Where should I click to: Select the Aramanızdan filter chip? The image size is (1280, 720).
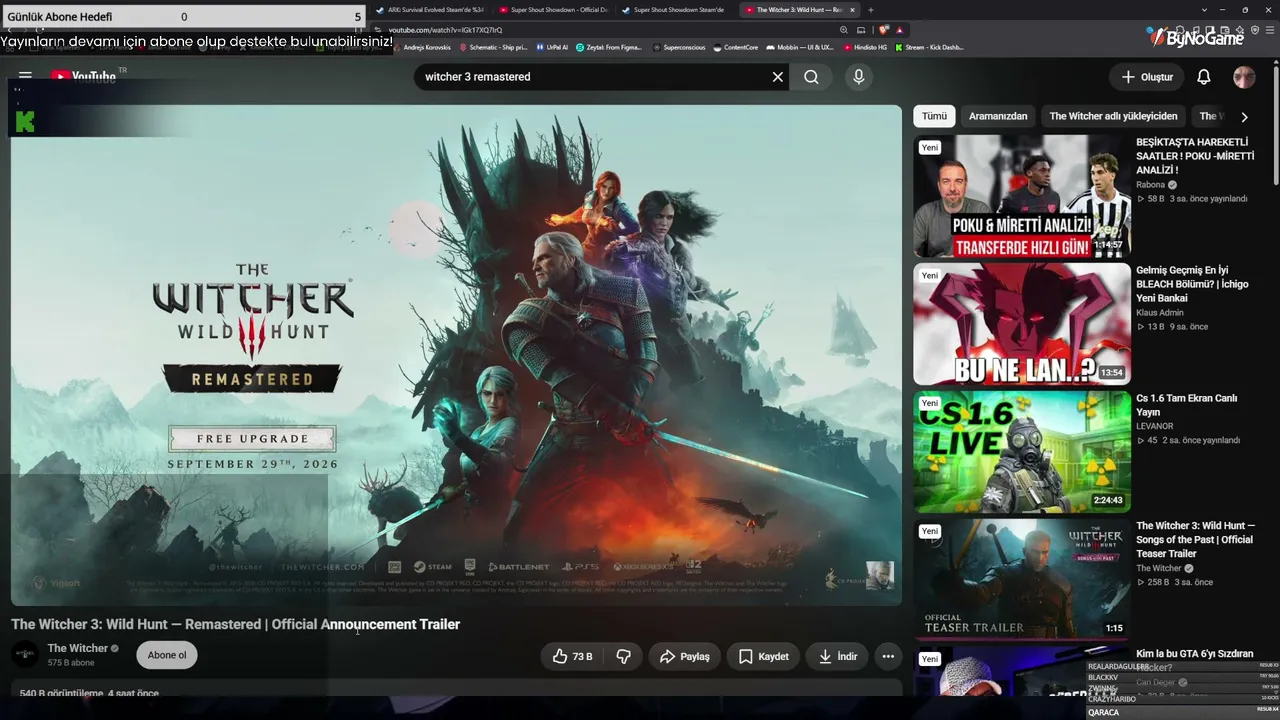tap(998, 116)
